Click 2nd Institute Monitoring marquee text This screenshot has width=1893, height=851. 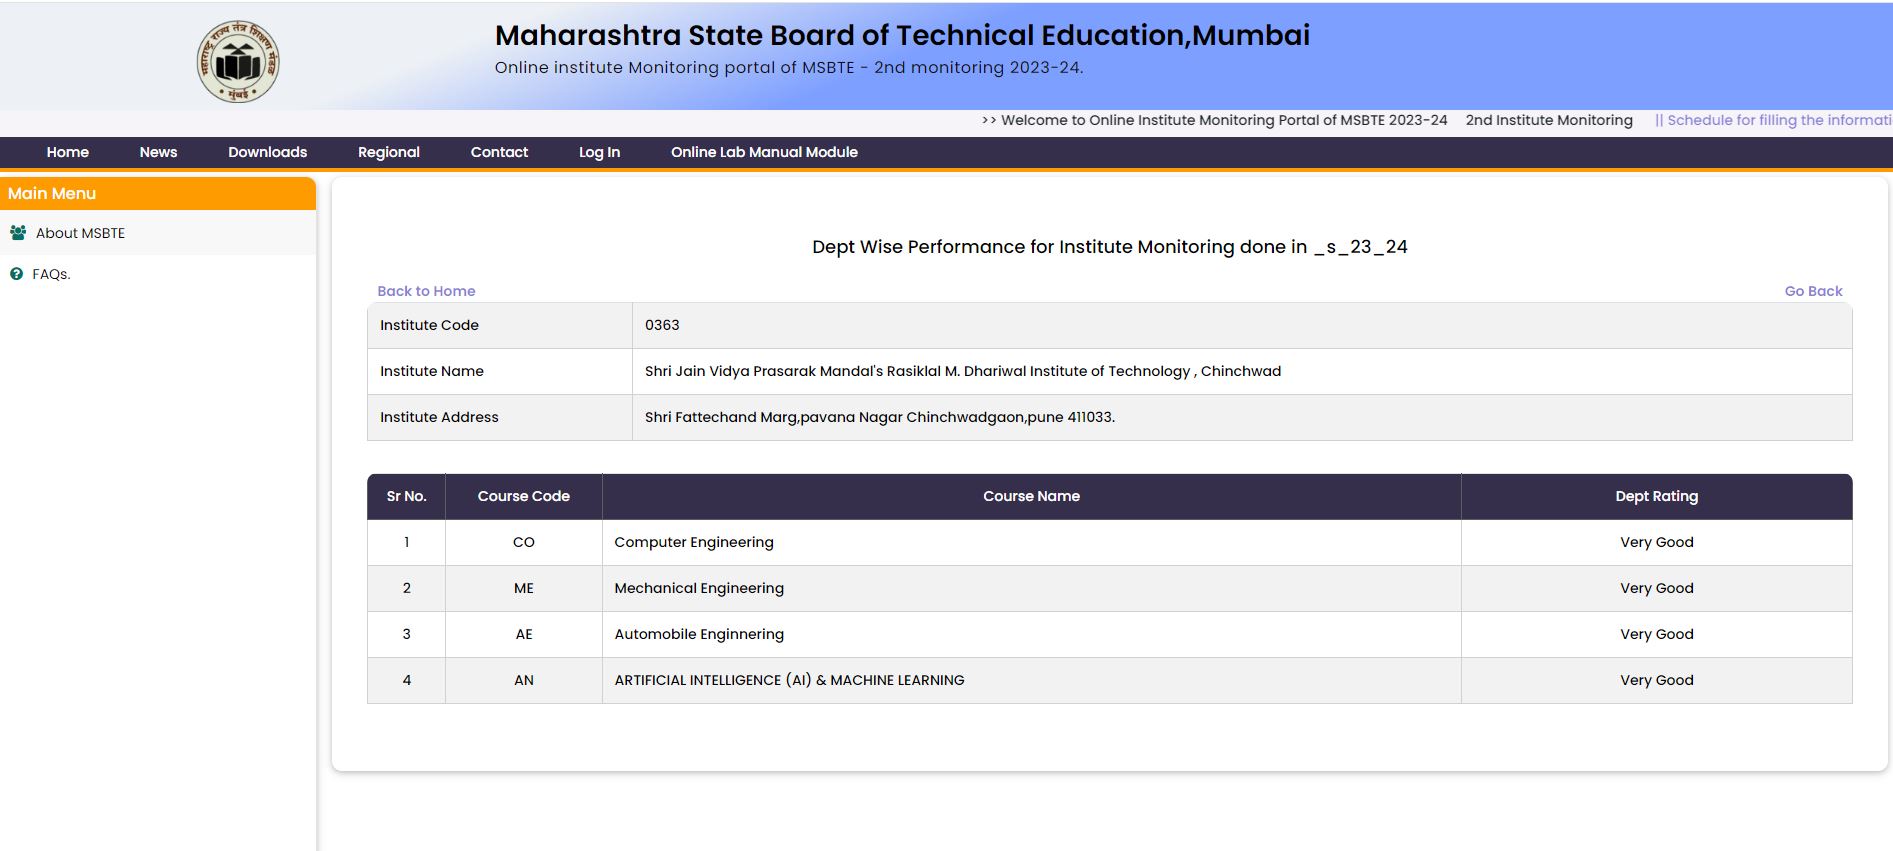pyautogui.click(x=1549, y=120)
